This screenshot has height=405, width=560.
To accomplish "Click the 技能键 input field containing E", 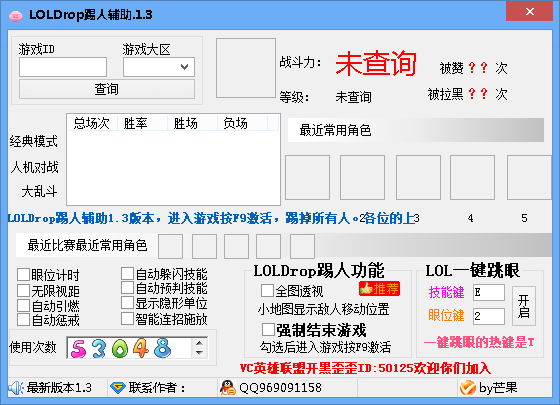I will pyautogui.click(x=489, y=293).
